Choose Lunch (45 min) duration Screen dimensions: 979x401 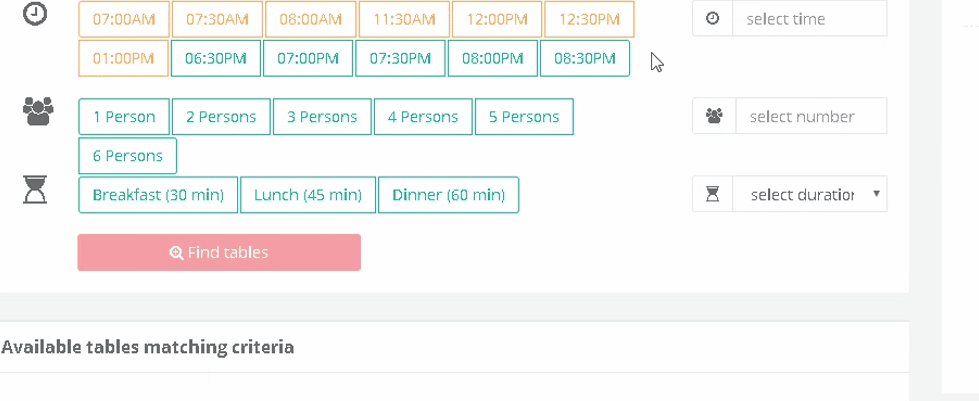307,195
